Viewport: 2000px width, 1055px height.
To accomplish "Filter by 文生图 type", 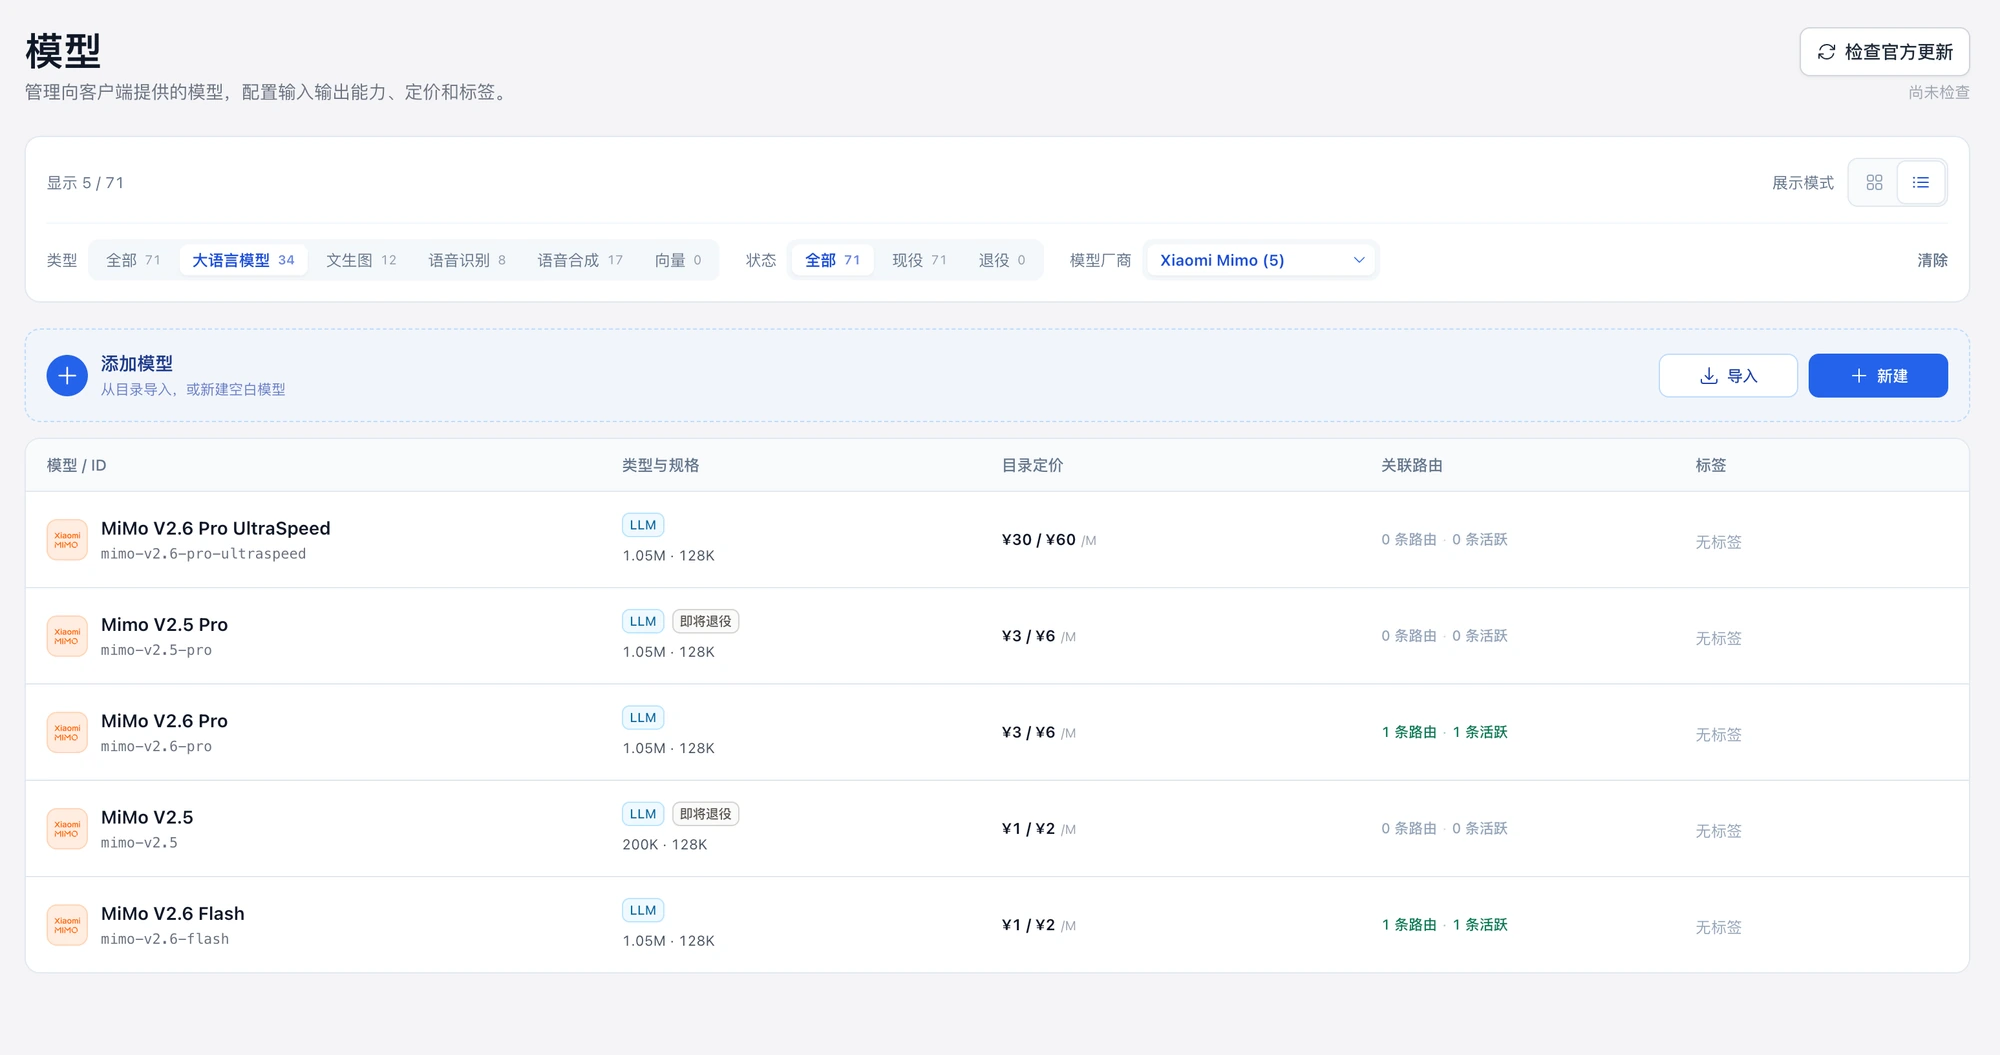I will [361, 260].
